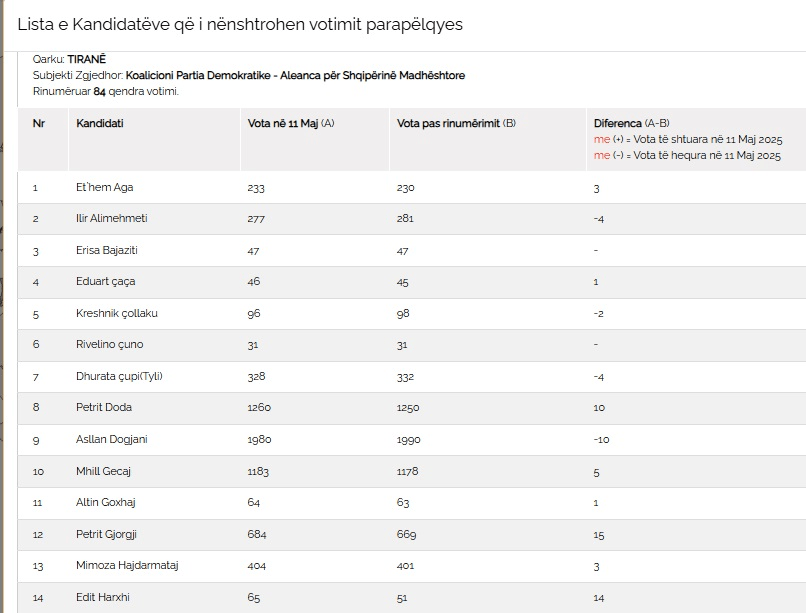Click Asllan Dogjani's 11 May vote count 1980
Image resolution: width=806 pixels, height=613 pixels.
259,439
